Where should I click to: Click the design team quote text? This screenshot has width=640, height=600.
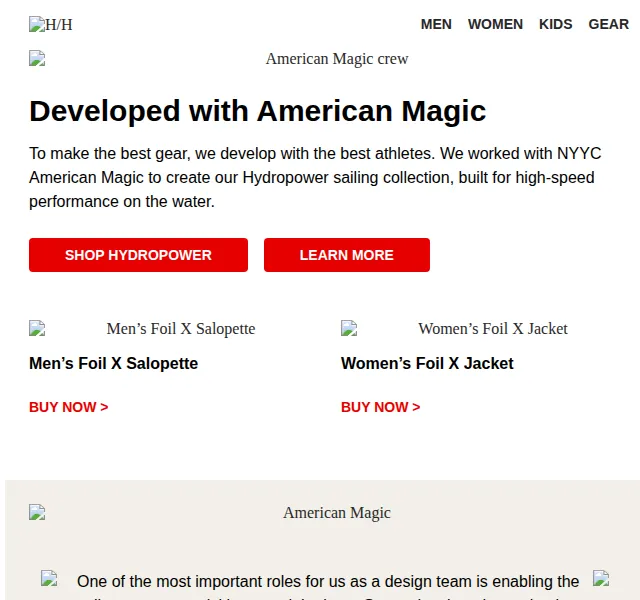click(x=328, y=586)
